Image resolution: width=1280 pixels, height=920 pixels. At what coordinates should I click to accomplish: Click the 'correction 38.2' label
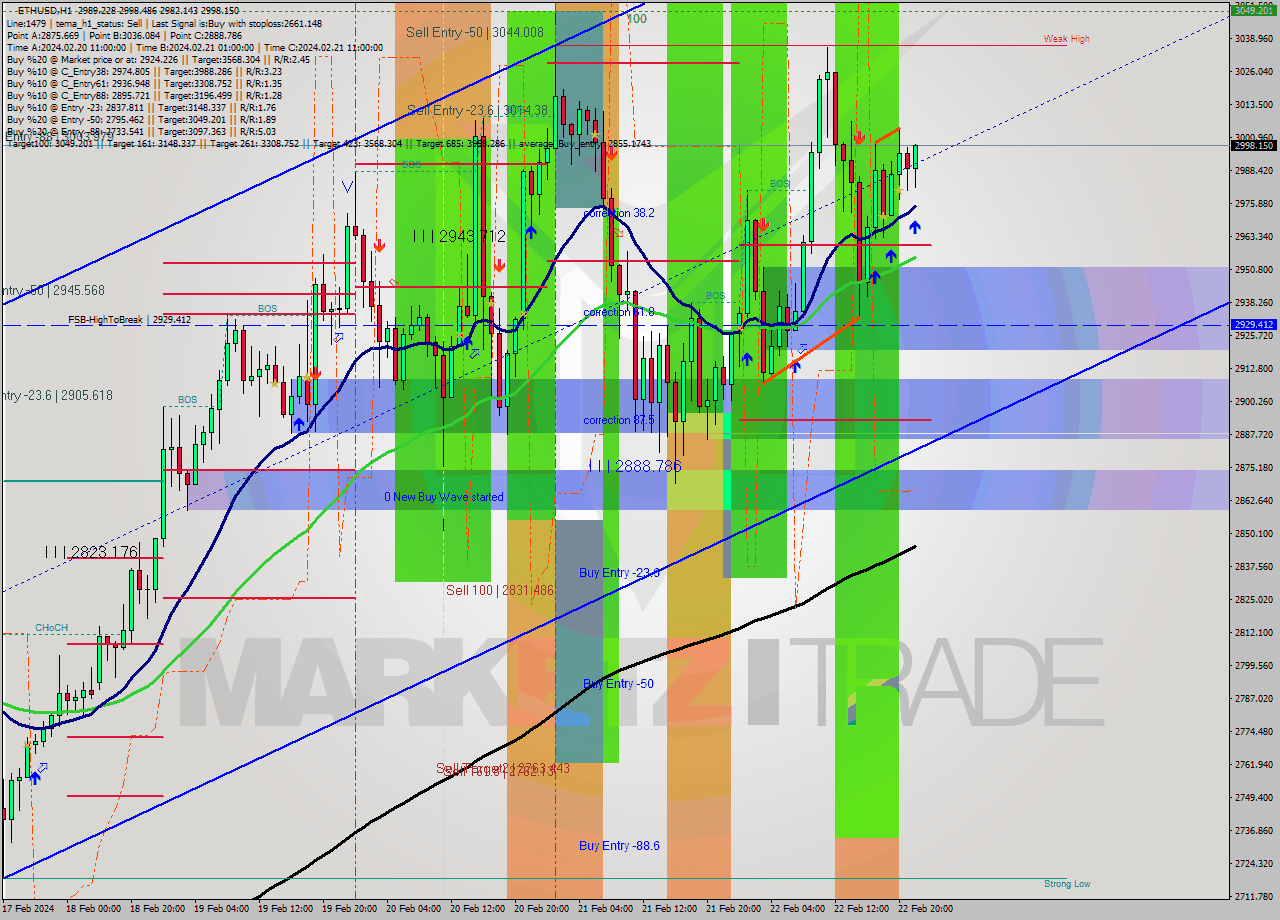pos(619,213)
